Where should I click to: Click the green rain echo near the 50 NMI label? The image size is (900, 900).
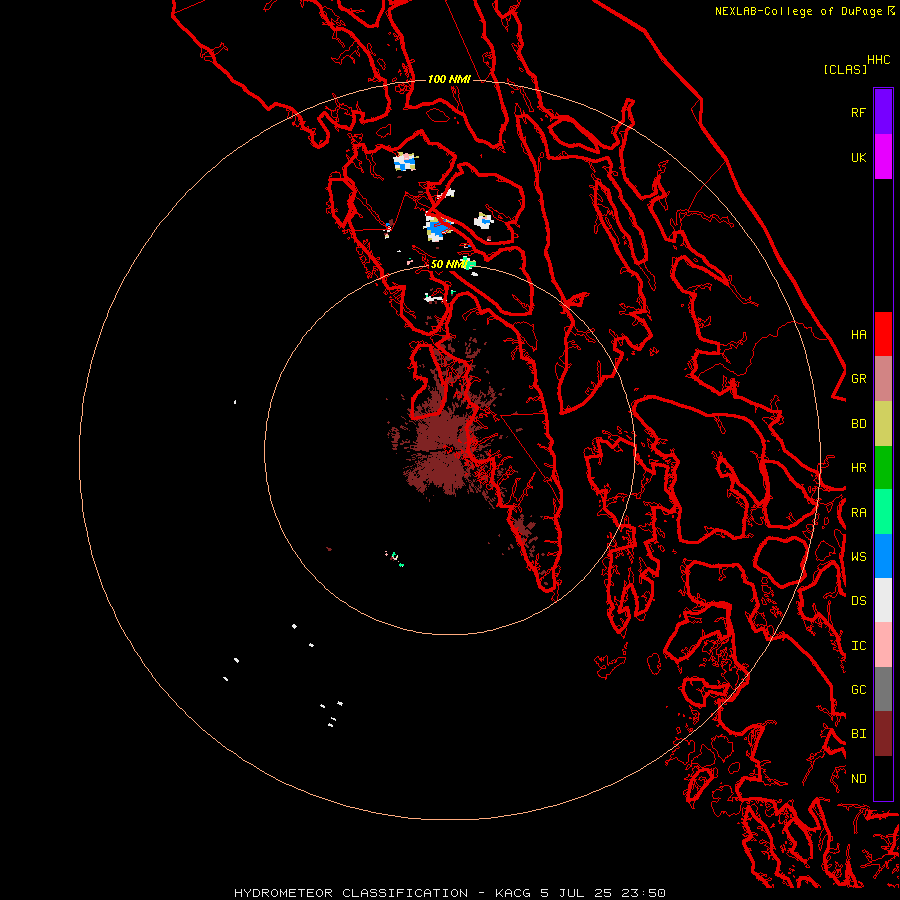[470, 264]
